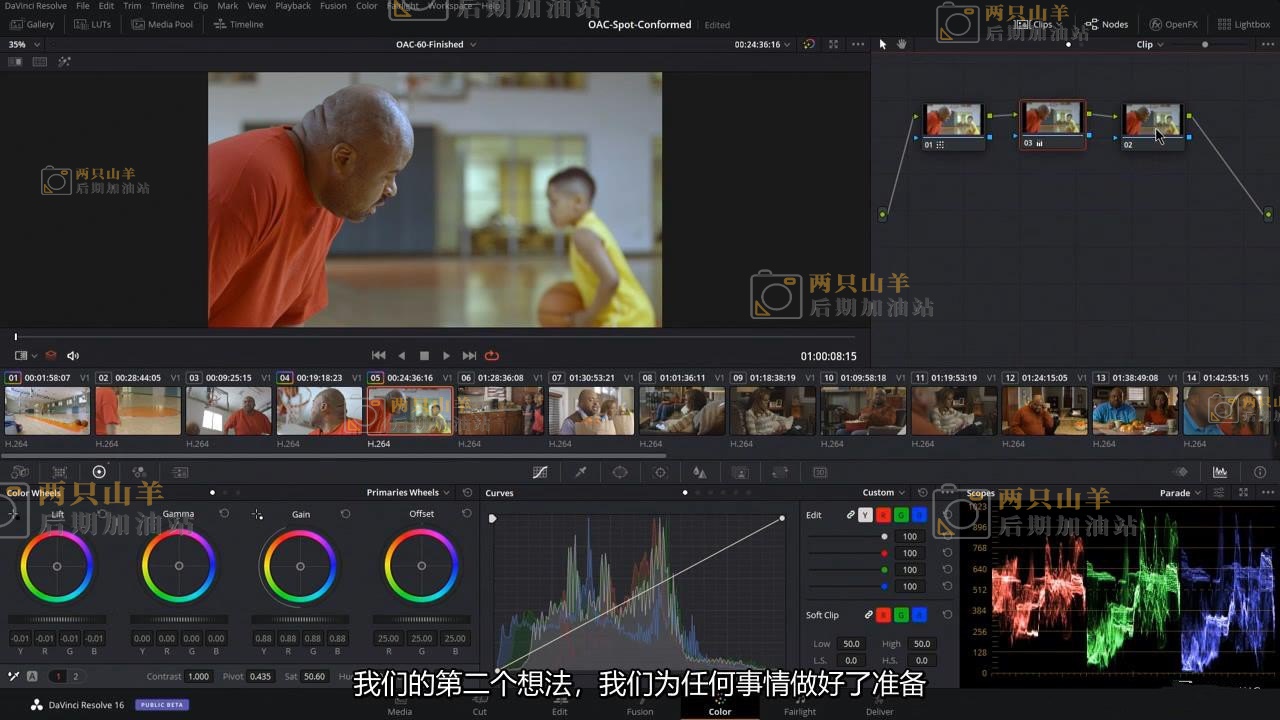The image size is (1280, 720).
Task: Toggle the Y channel edit button in Curves
Action: [x=865, y=515]
